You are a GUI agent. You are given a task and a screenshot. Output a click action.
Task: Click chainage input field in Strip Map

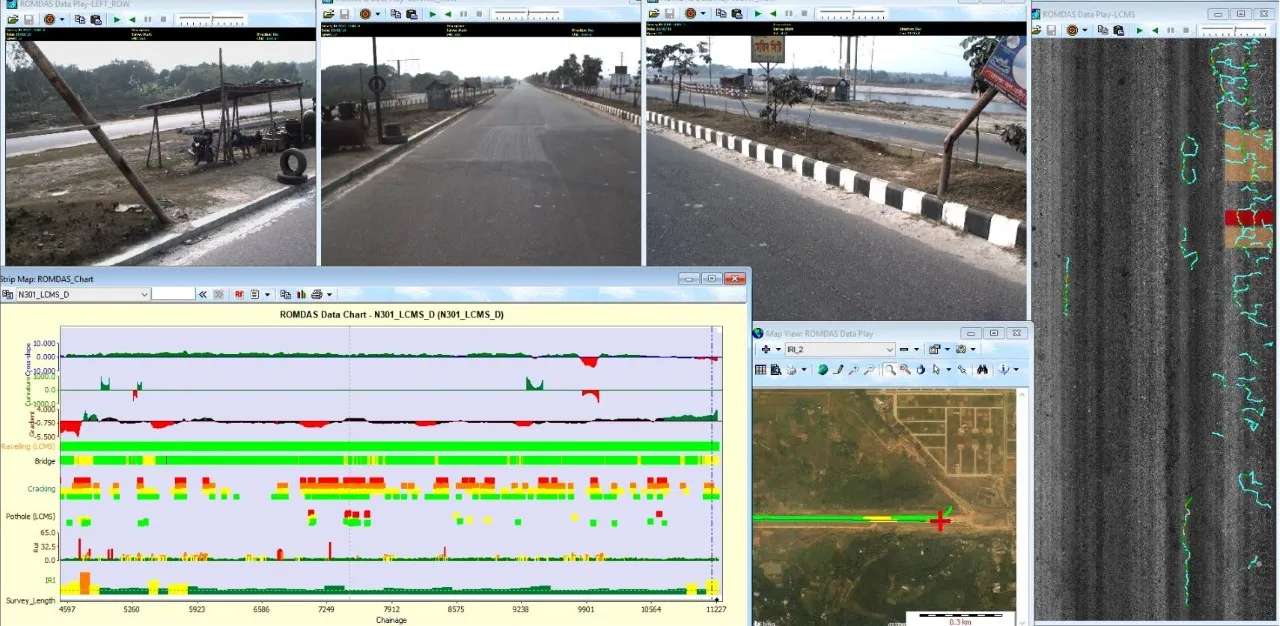(x=173, y=295)
